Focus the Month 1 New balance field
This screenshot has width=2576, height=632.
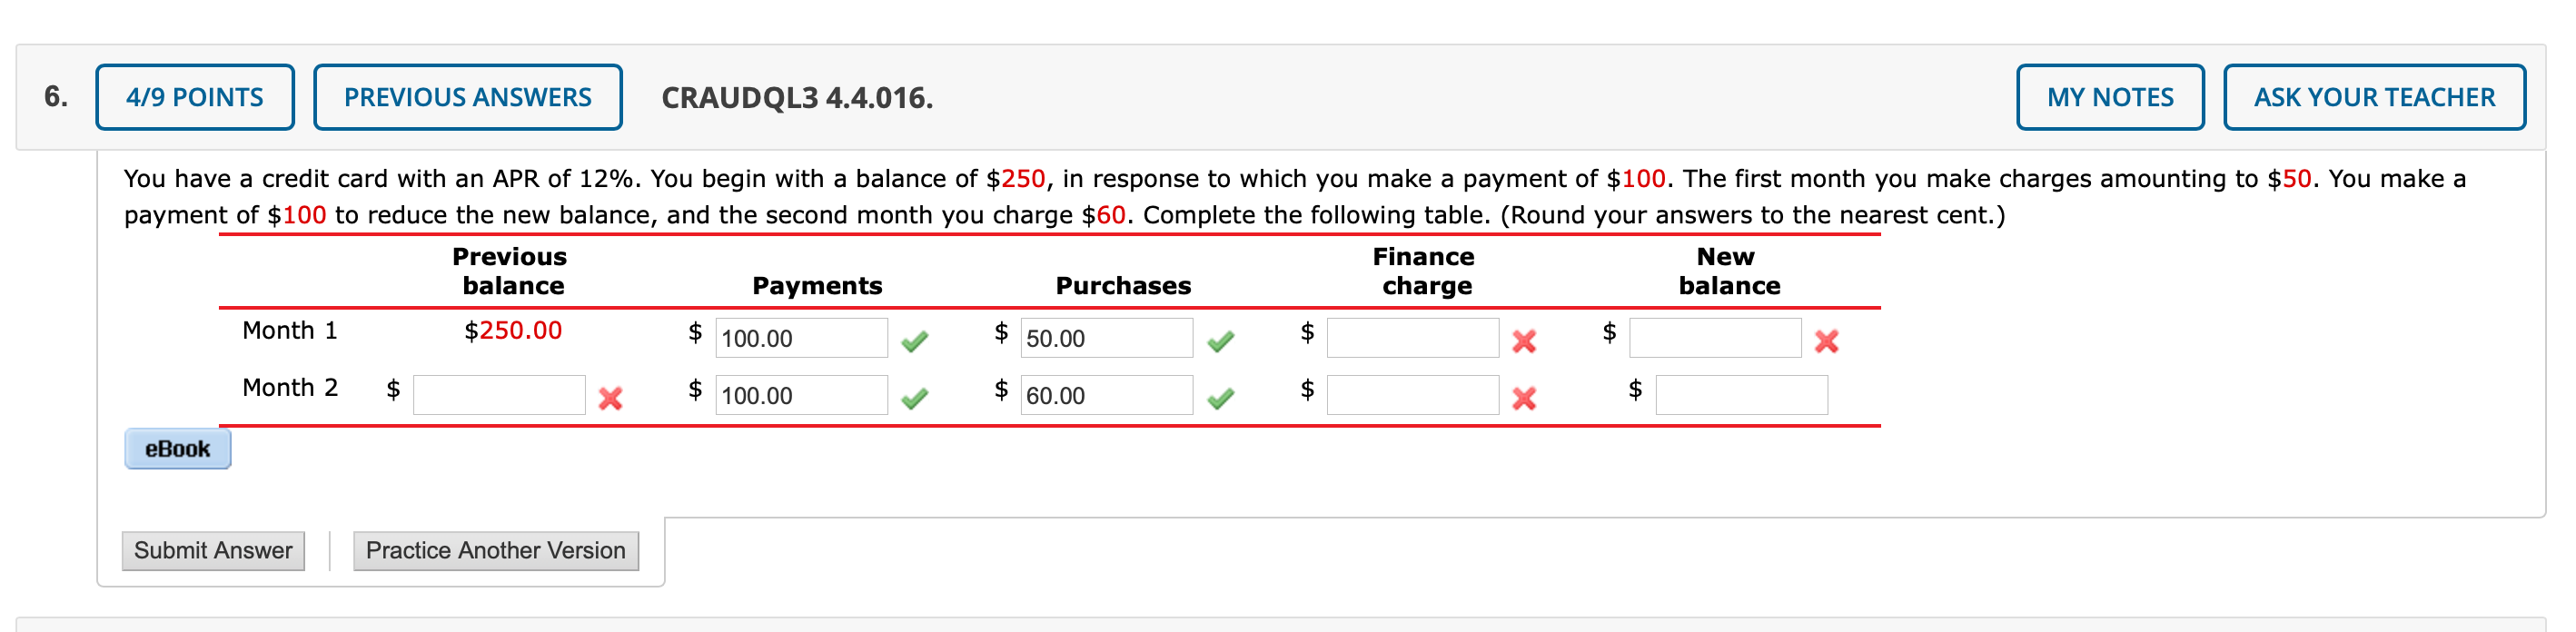tap(1714, 338)
